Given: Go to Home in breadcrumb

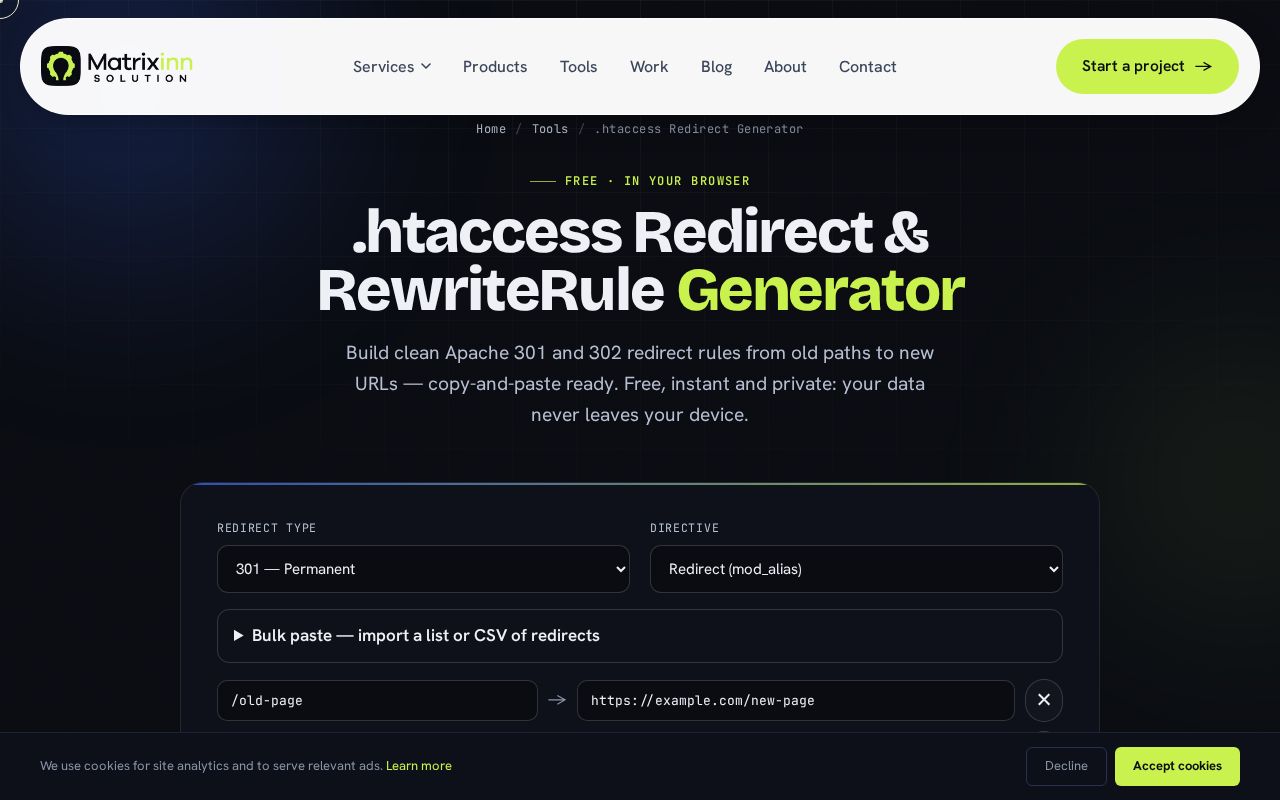Looking at the screenshot, I should click(491, 129).
